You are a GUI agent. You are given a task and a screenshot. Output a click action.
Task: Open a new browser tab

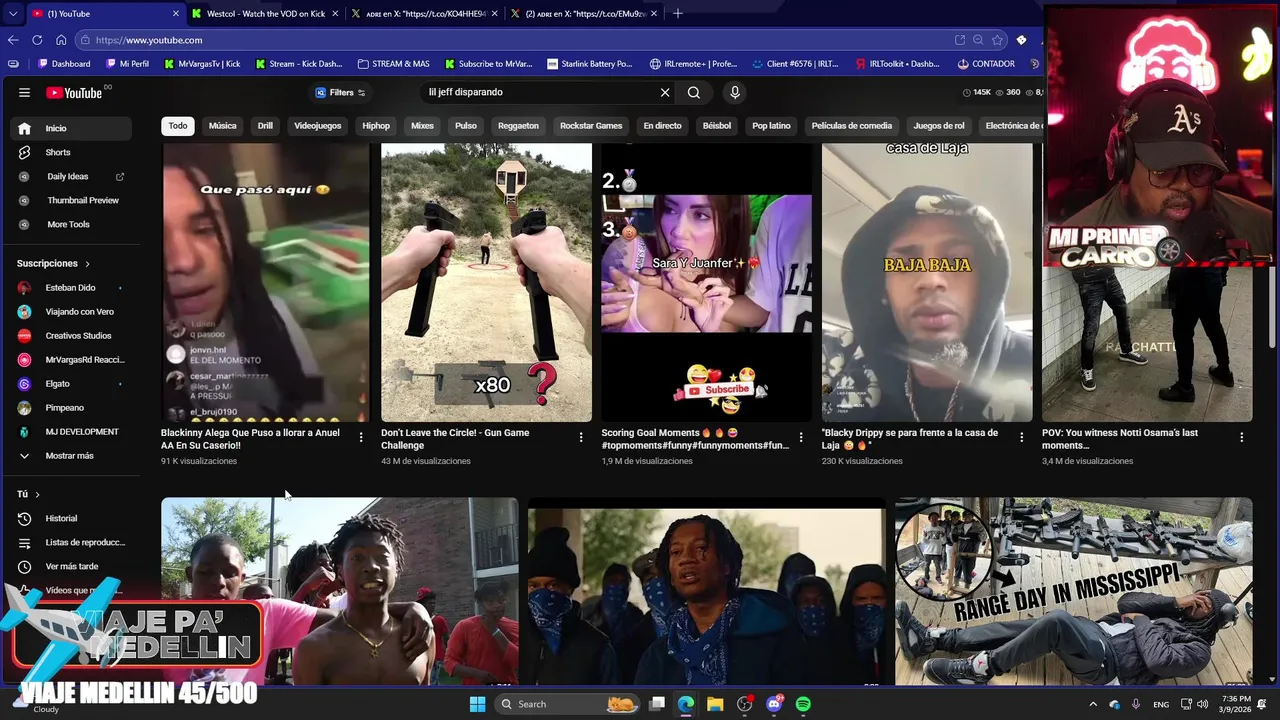(x=678, y=13)
